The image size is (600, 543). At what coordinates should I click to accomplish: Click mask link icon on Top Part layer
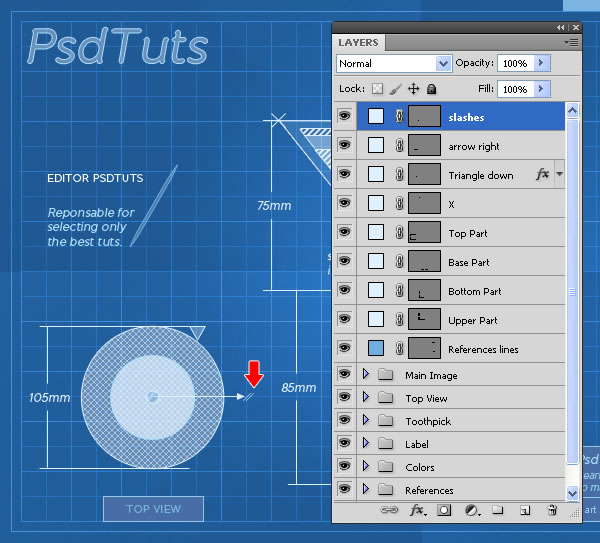coord(399,232)
